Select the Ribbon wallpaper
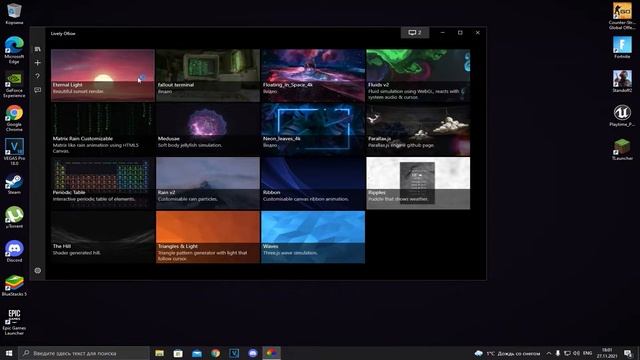This screenshot has height=360, width=640. click(x=313, y=183)
